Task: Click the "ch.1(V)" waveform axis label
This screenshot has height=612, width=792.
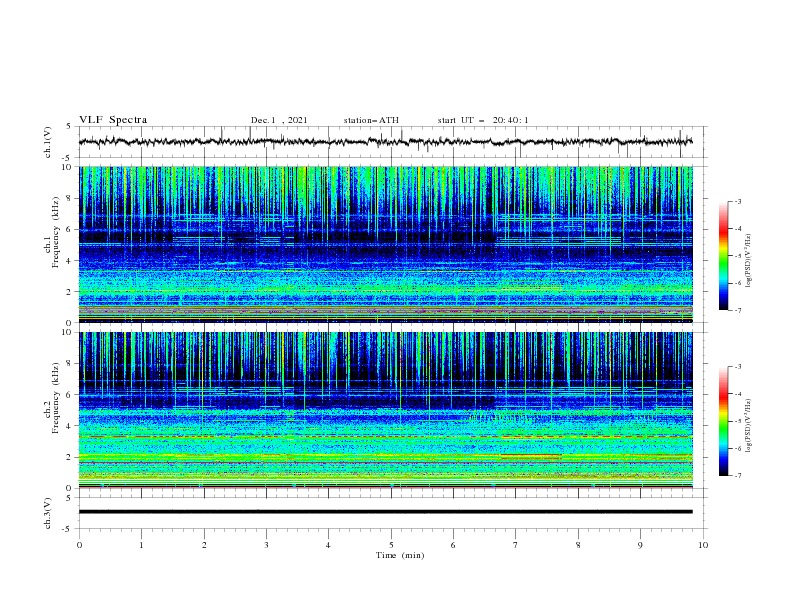Action: (x=48, y=142)
